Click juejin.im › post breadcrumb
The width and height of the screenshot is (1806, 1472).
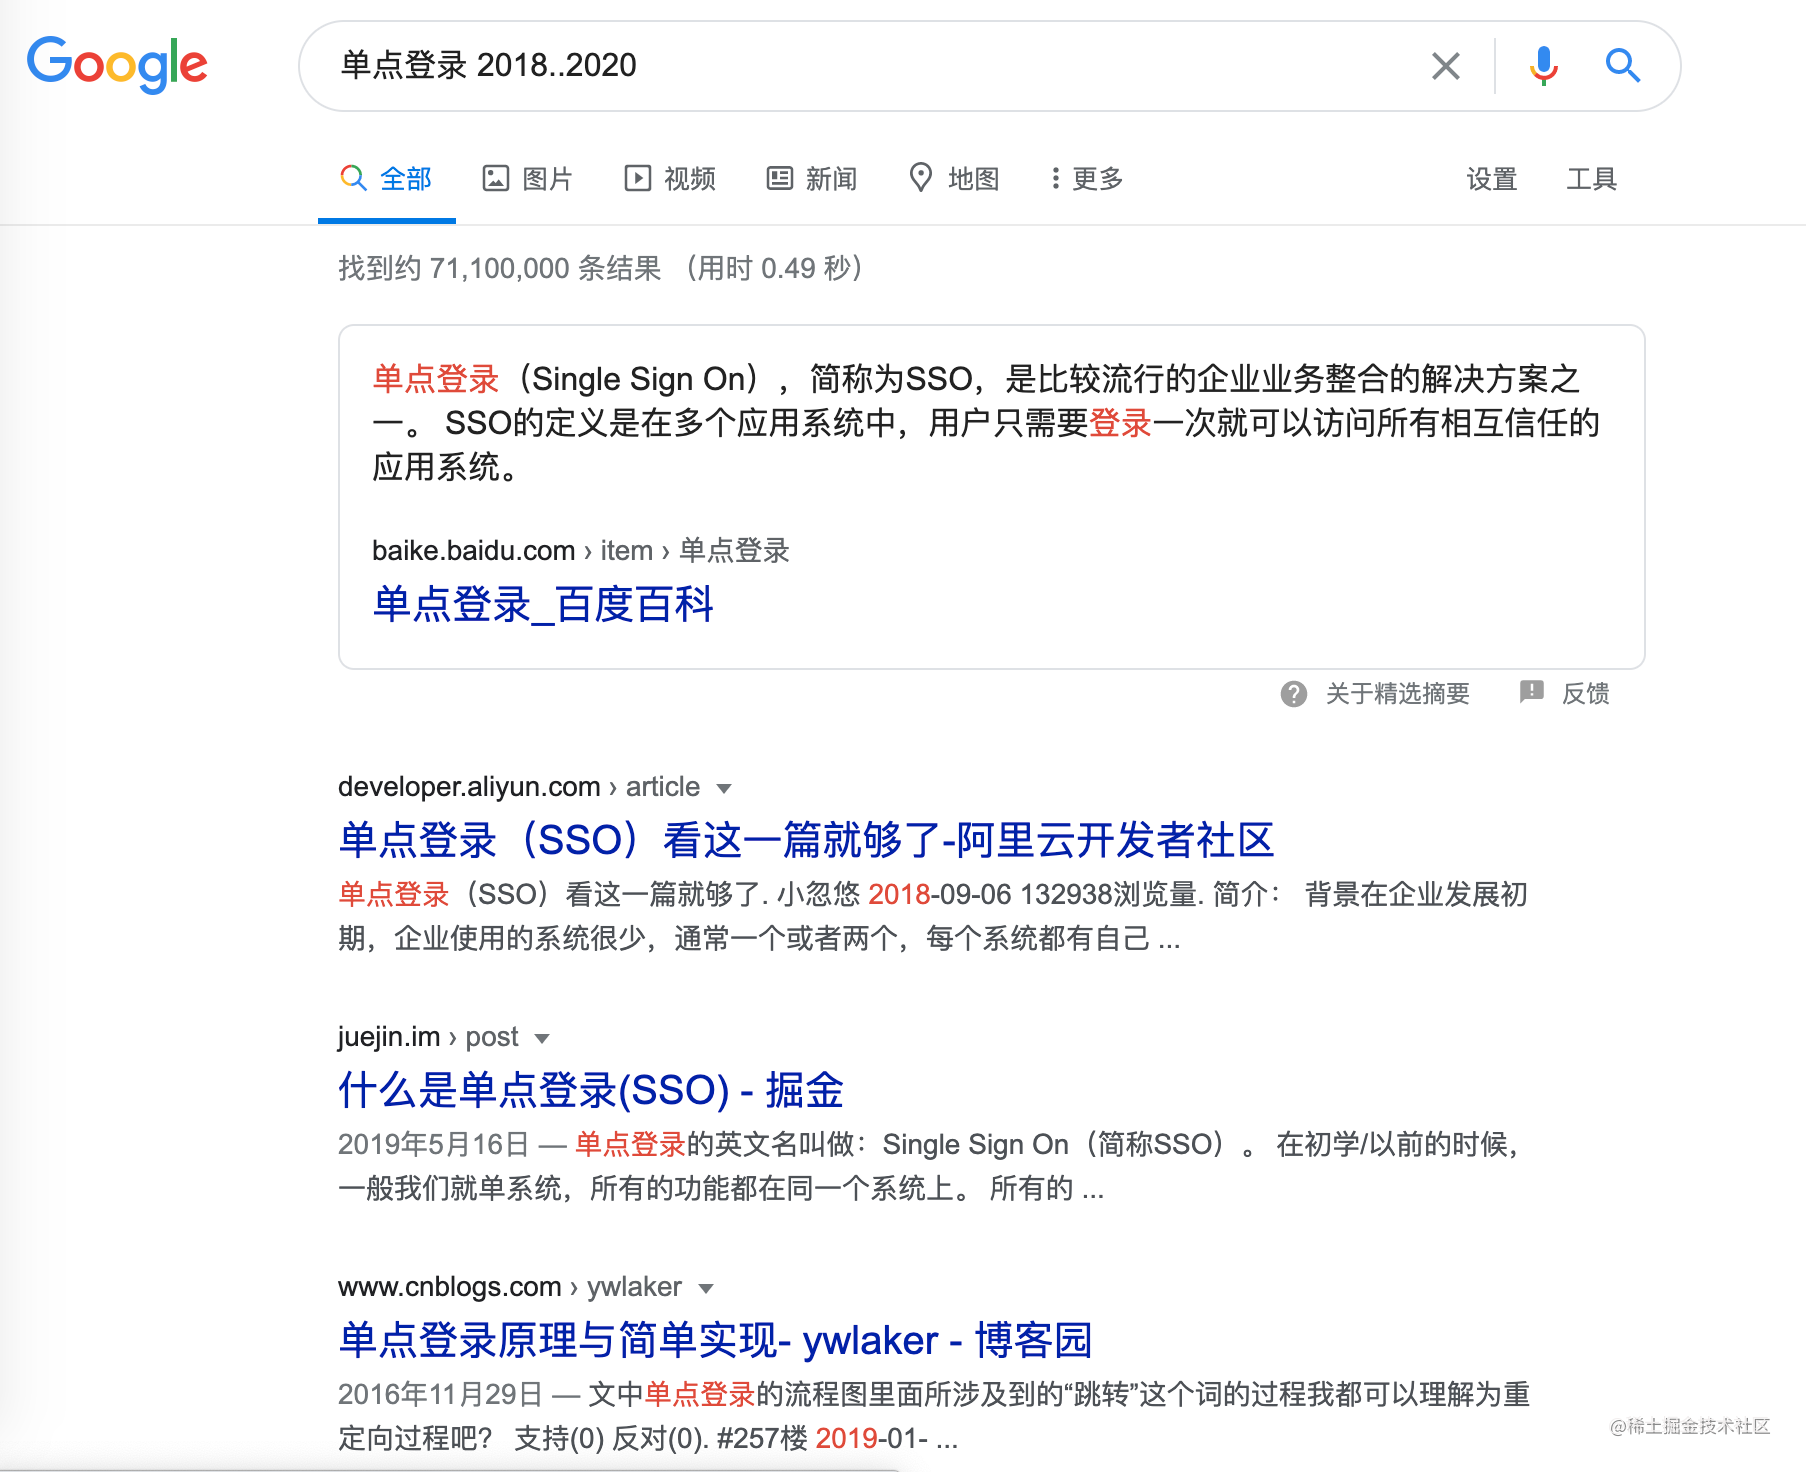[x=428, y=1037]
